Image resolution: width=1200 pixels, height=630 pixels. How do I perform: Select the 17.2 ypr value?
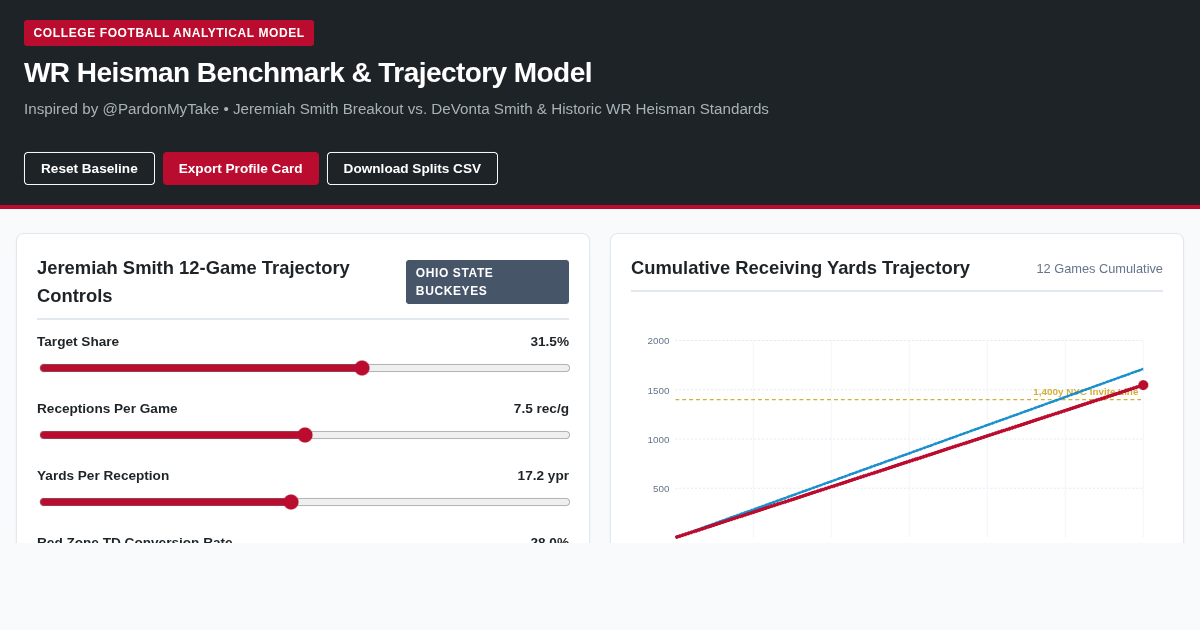tap(543, 476)
